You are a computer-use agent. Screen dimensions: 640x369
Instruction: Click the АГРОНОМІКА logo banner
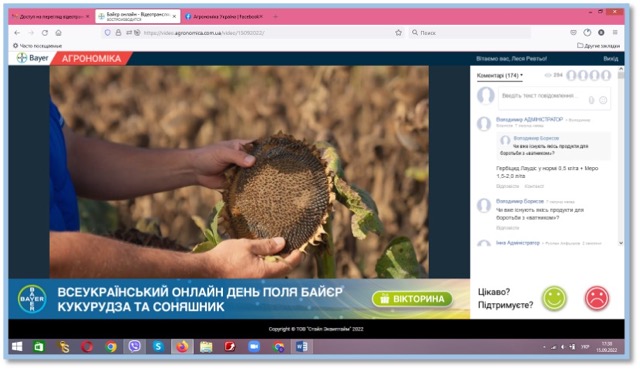pyautogui.click(x=91, y=58)
